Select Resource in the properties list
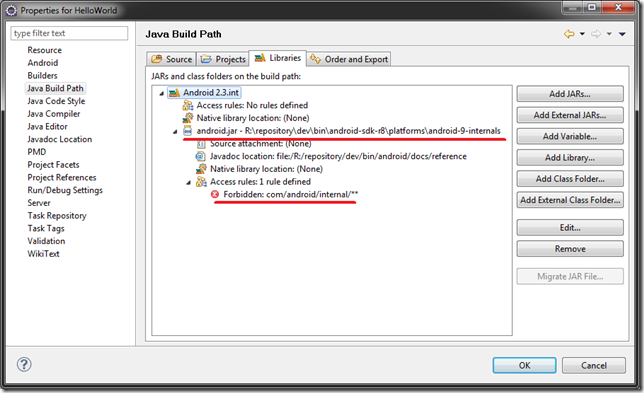This screenshot has height=393, width=644. click(44, 50)
